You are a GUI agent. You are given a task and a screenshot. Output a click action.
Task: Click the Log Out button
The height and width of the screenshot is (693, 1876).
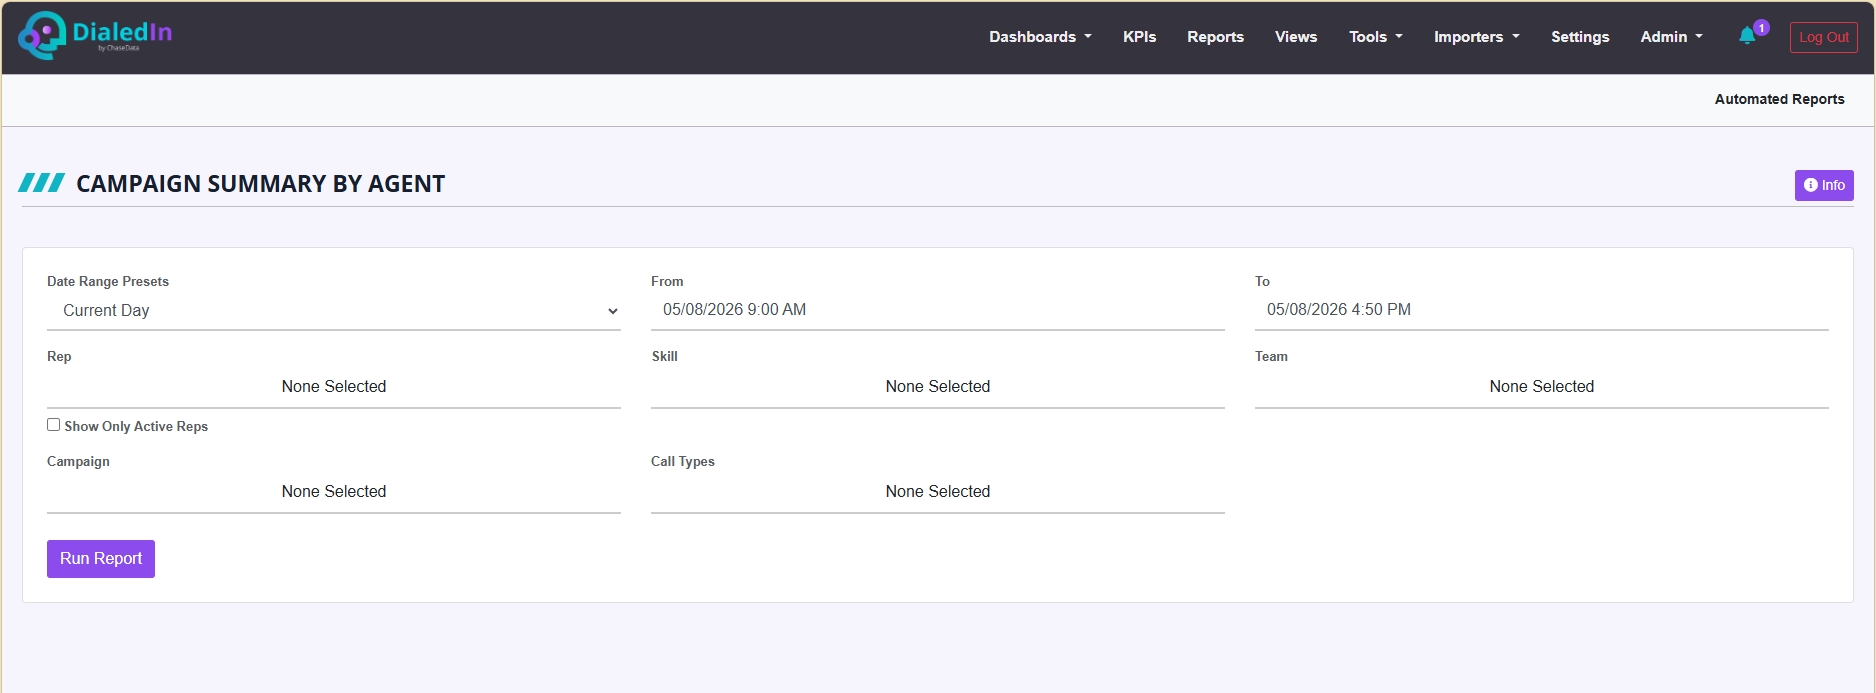click(x=1824, y=37)
